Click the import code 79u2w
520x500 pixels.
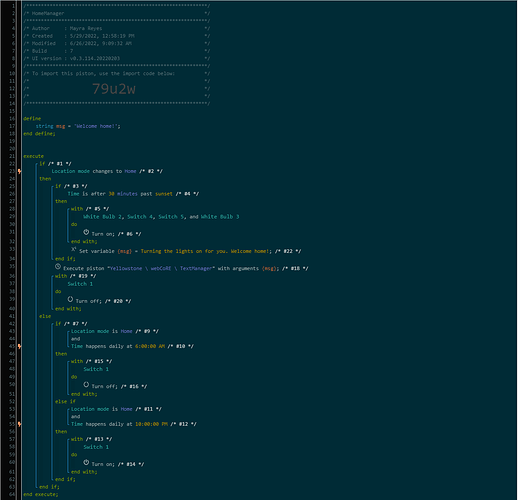click(x=114, y=89)
